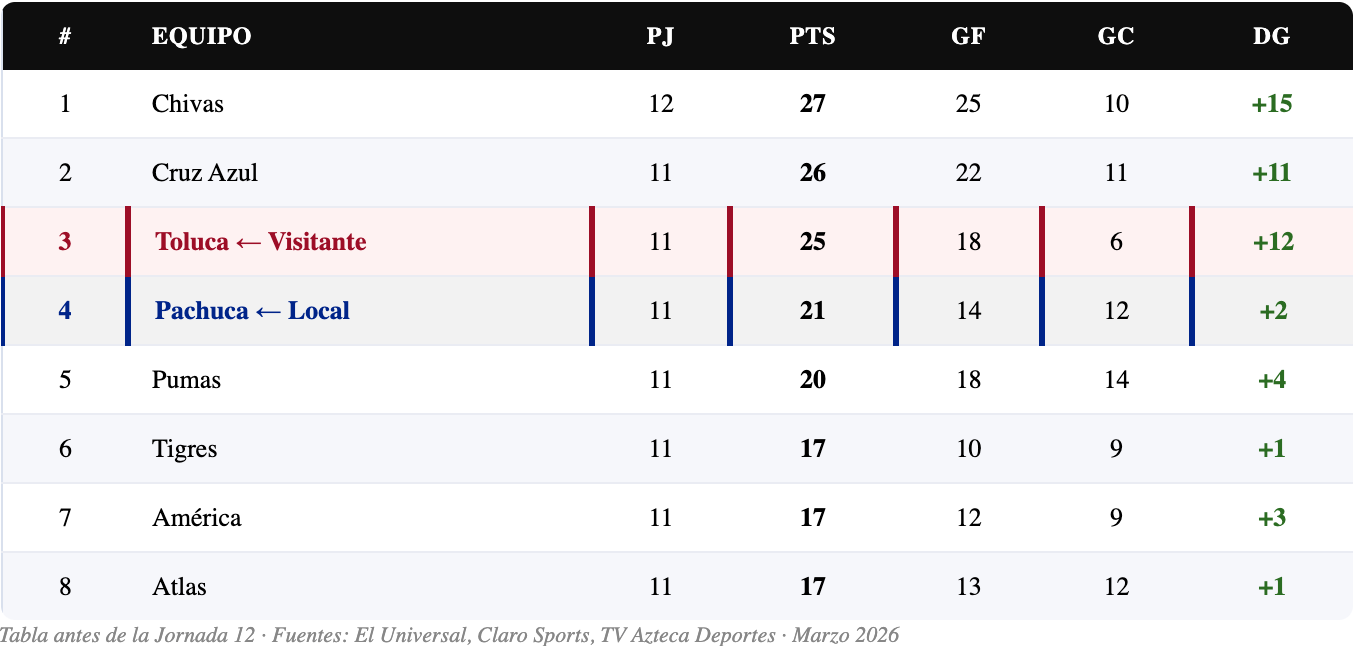
Task: Select the Toluca ← Visitante team name
Action: click(261, 242)
